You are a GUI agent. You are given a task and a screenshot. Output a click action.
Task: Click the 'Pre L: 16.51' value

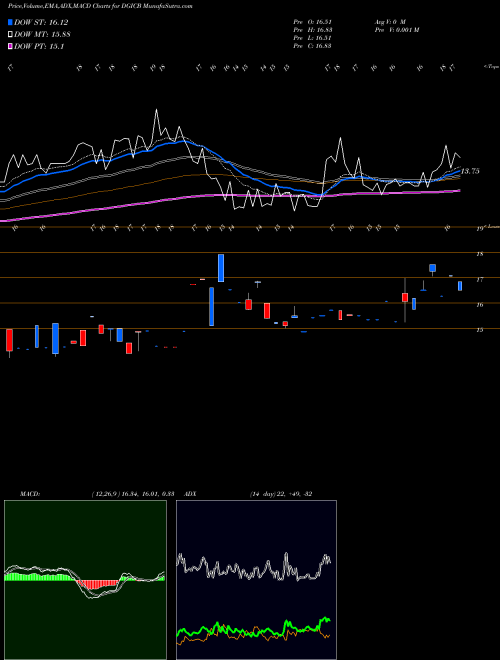pyautogui.click(x=312, y=38)
